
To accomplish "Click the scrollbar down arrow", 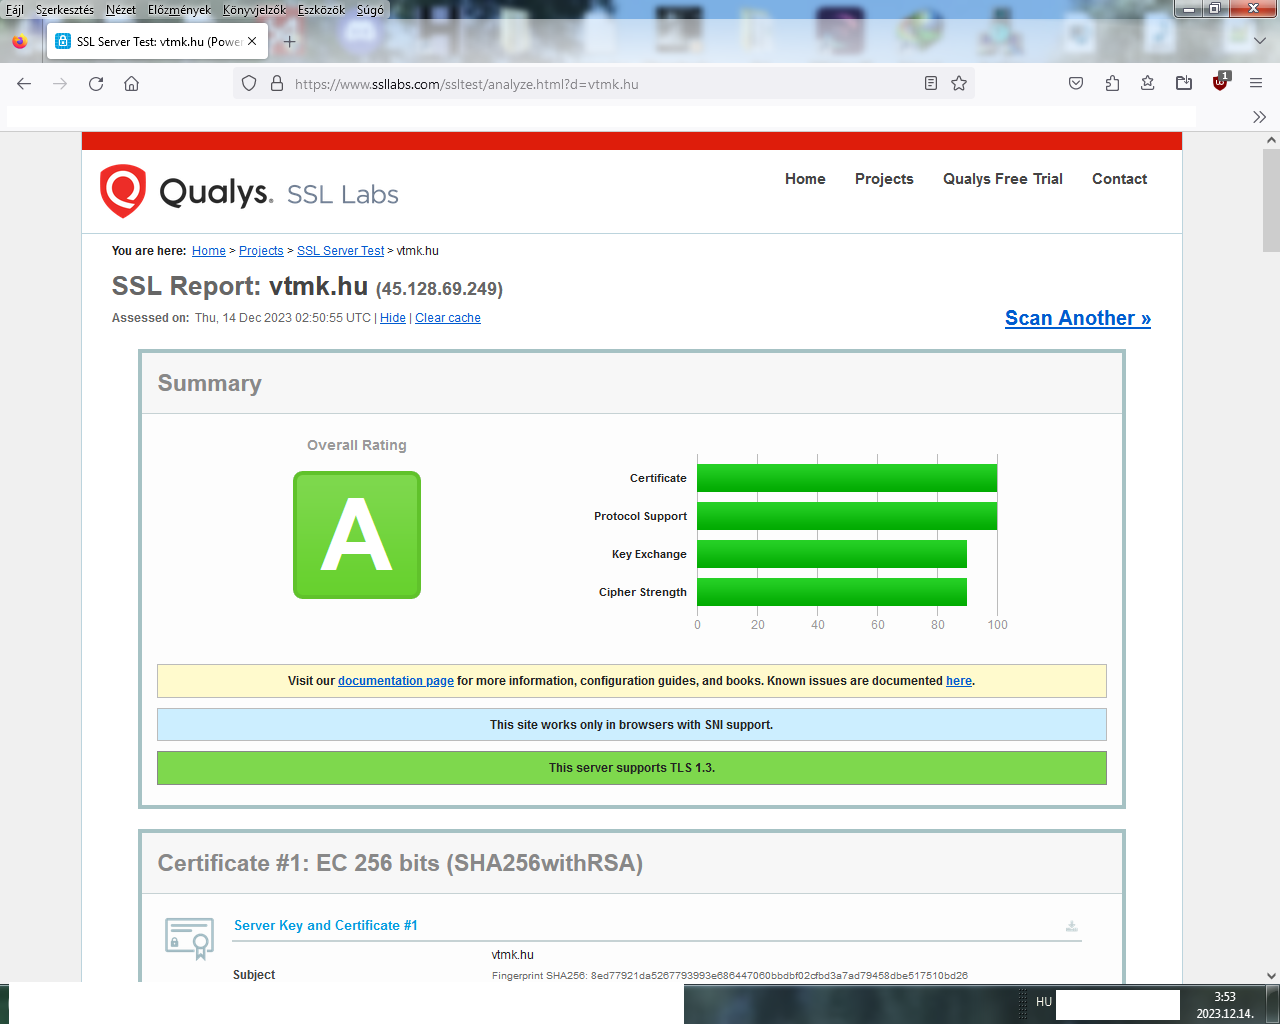I will click(1271, 975).
